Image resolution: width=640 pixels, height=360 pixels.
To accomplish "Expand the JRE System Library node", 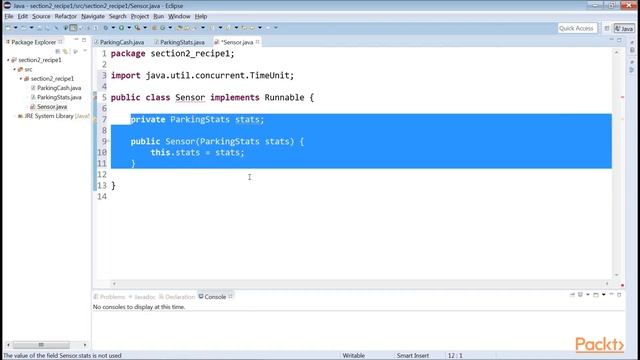I will click(x=14, y=116).
